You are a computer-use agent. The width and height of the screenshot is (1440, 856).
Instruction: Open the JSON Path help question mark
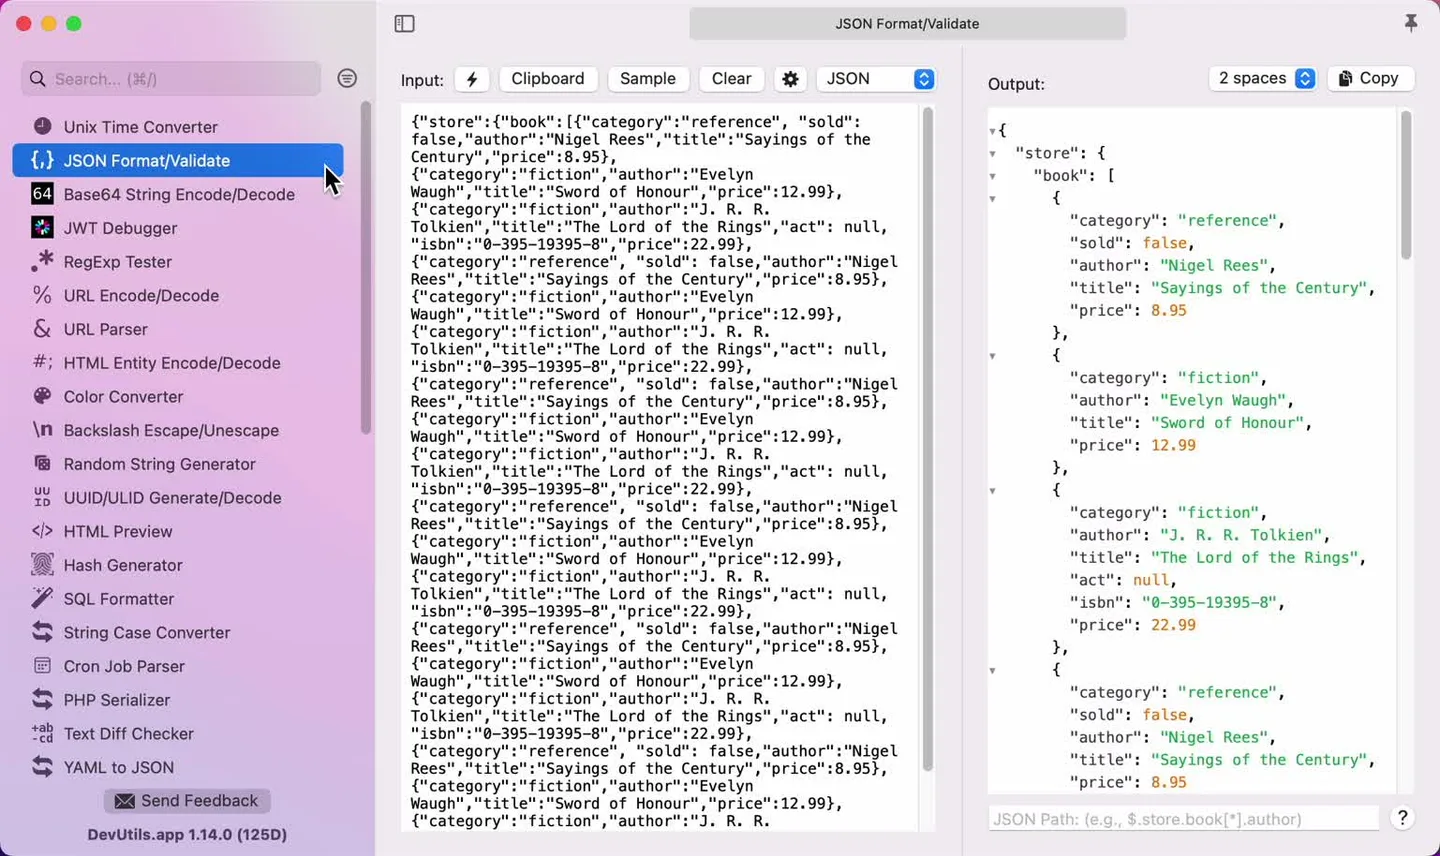(1402, 818)
